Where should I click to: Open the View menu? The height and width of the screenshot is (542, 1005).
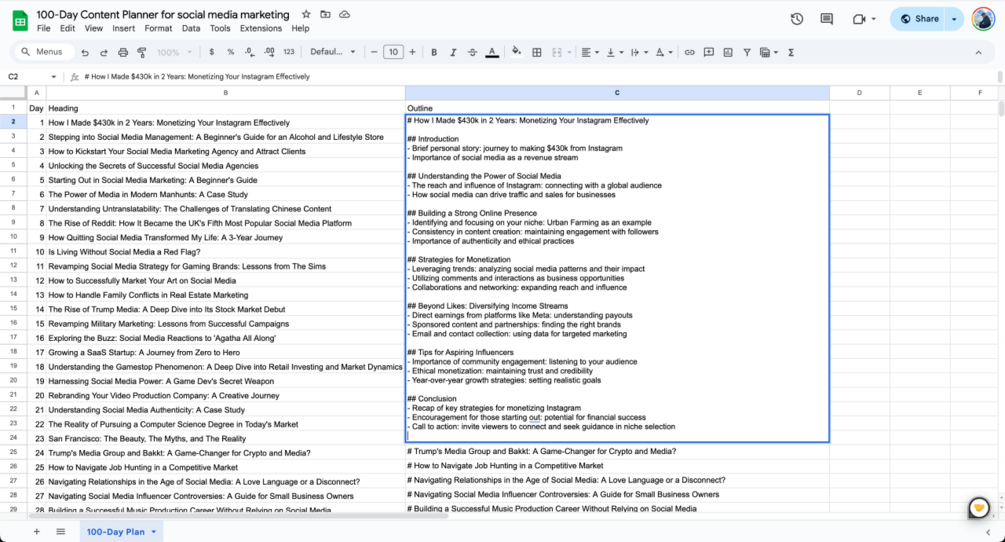coord(94,28)
